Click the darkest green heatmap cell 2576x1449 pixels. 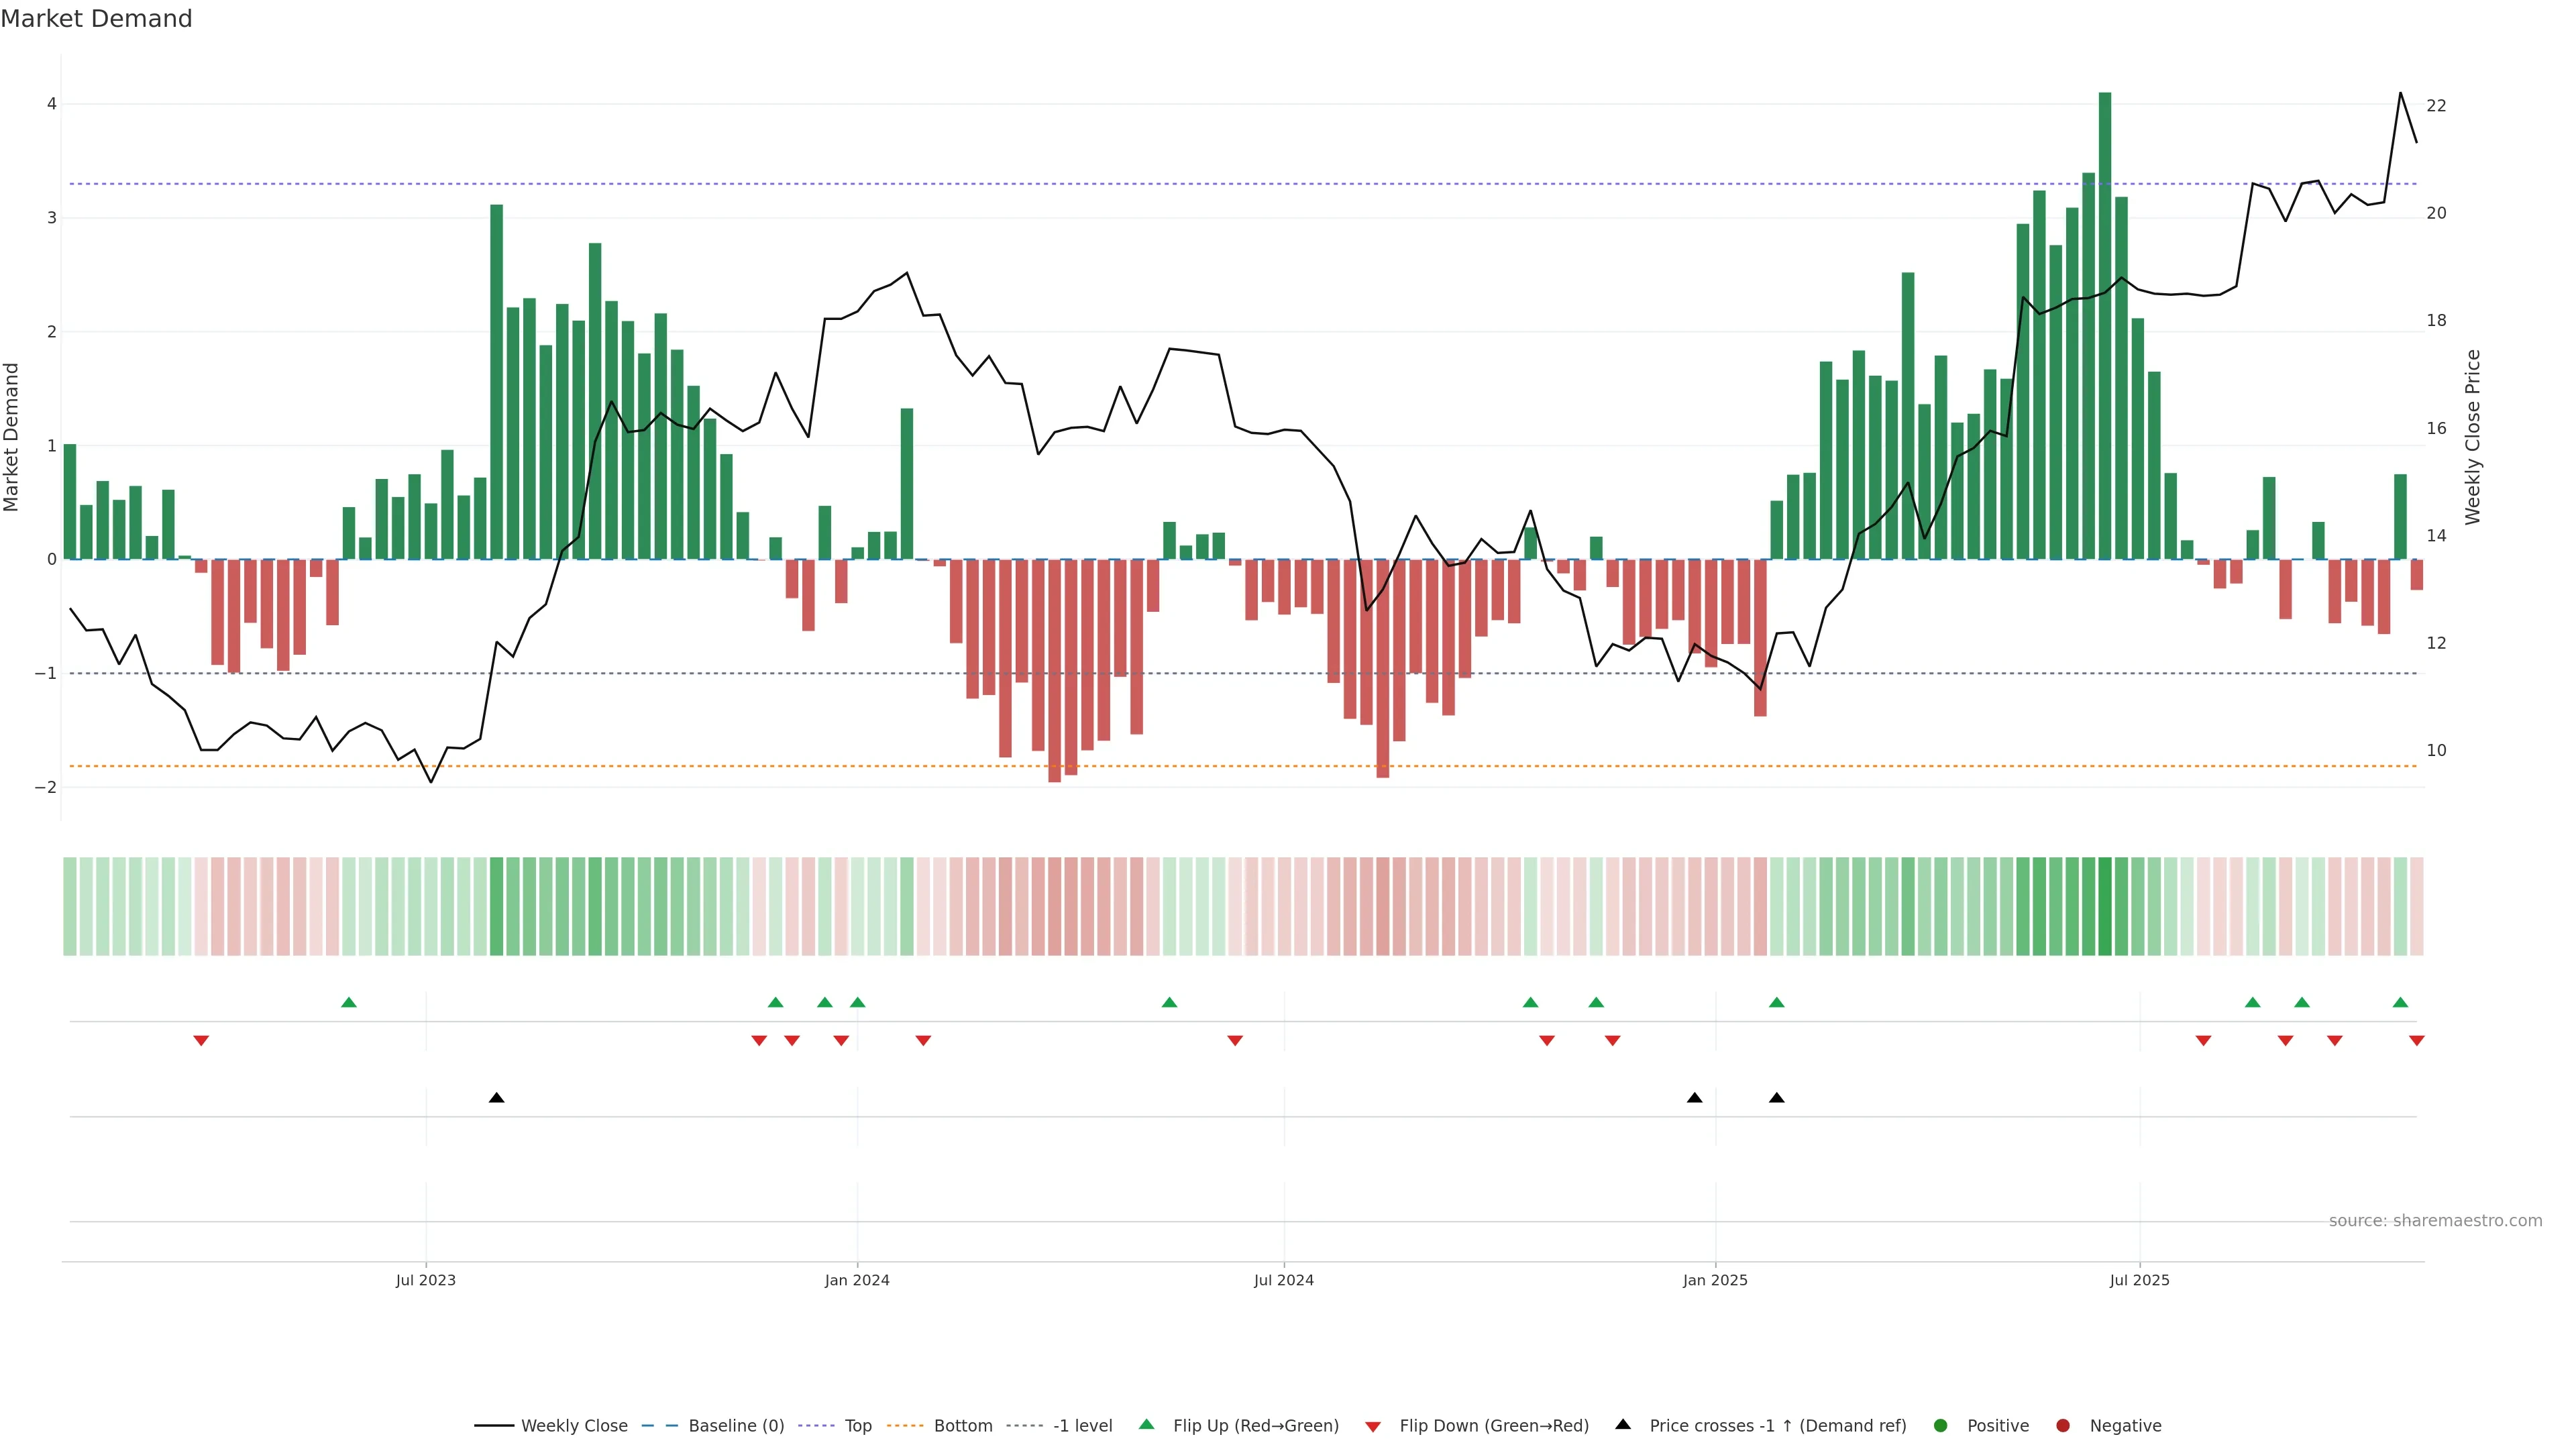click(2105, 906)
